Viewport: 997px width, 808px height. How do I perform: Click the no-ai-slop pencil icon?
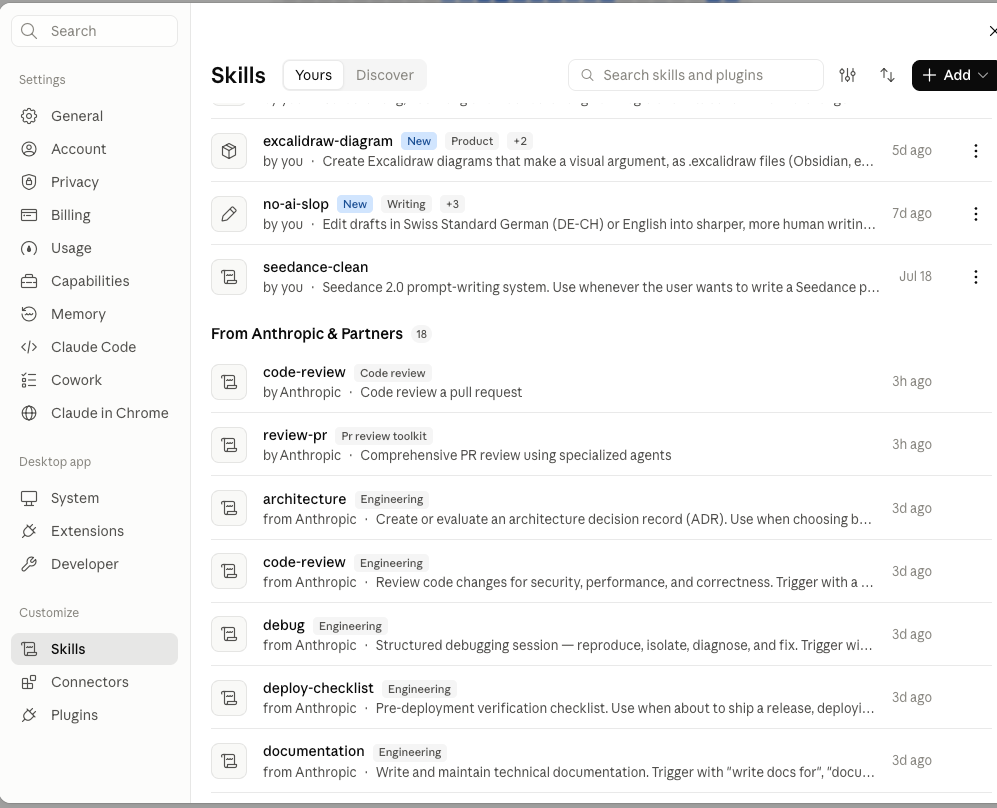[229, 214]
